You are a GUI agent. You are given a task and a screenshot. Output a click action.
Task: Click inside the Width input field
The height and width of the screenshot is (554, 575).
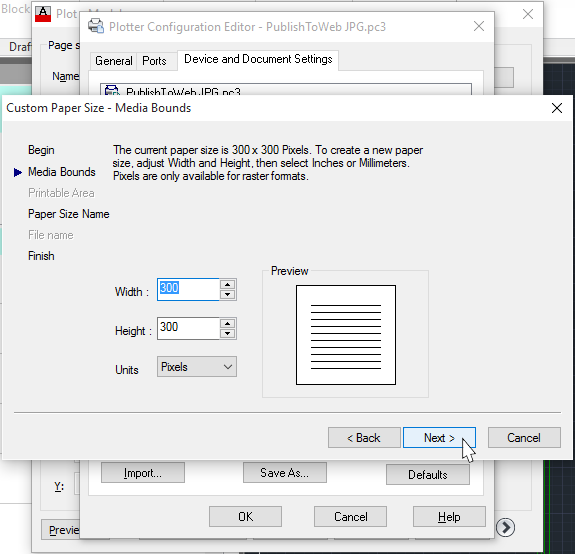(x=188, y=290)
